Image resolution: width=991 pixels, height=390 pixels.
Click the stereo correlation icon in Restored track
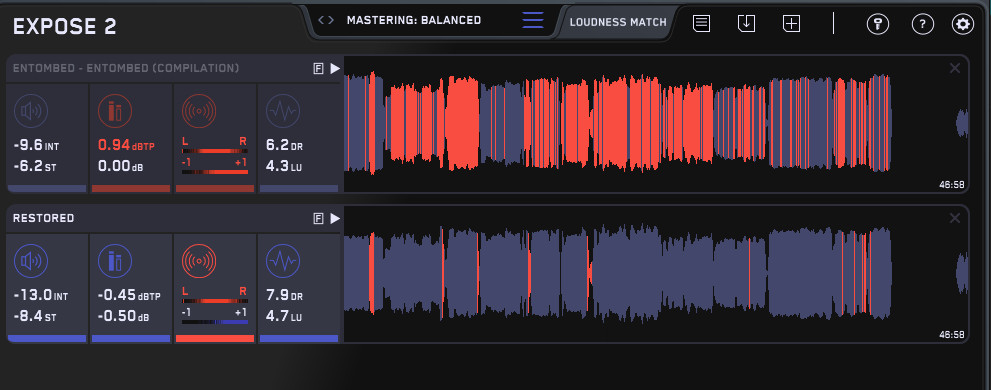(198, 261)
